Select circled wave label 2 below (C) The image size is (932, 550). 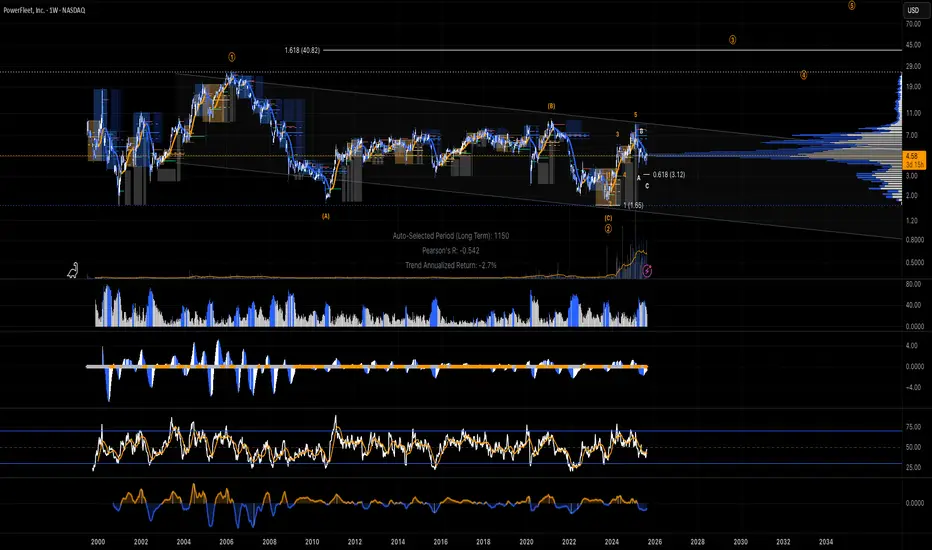click(608, 229)
